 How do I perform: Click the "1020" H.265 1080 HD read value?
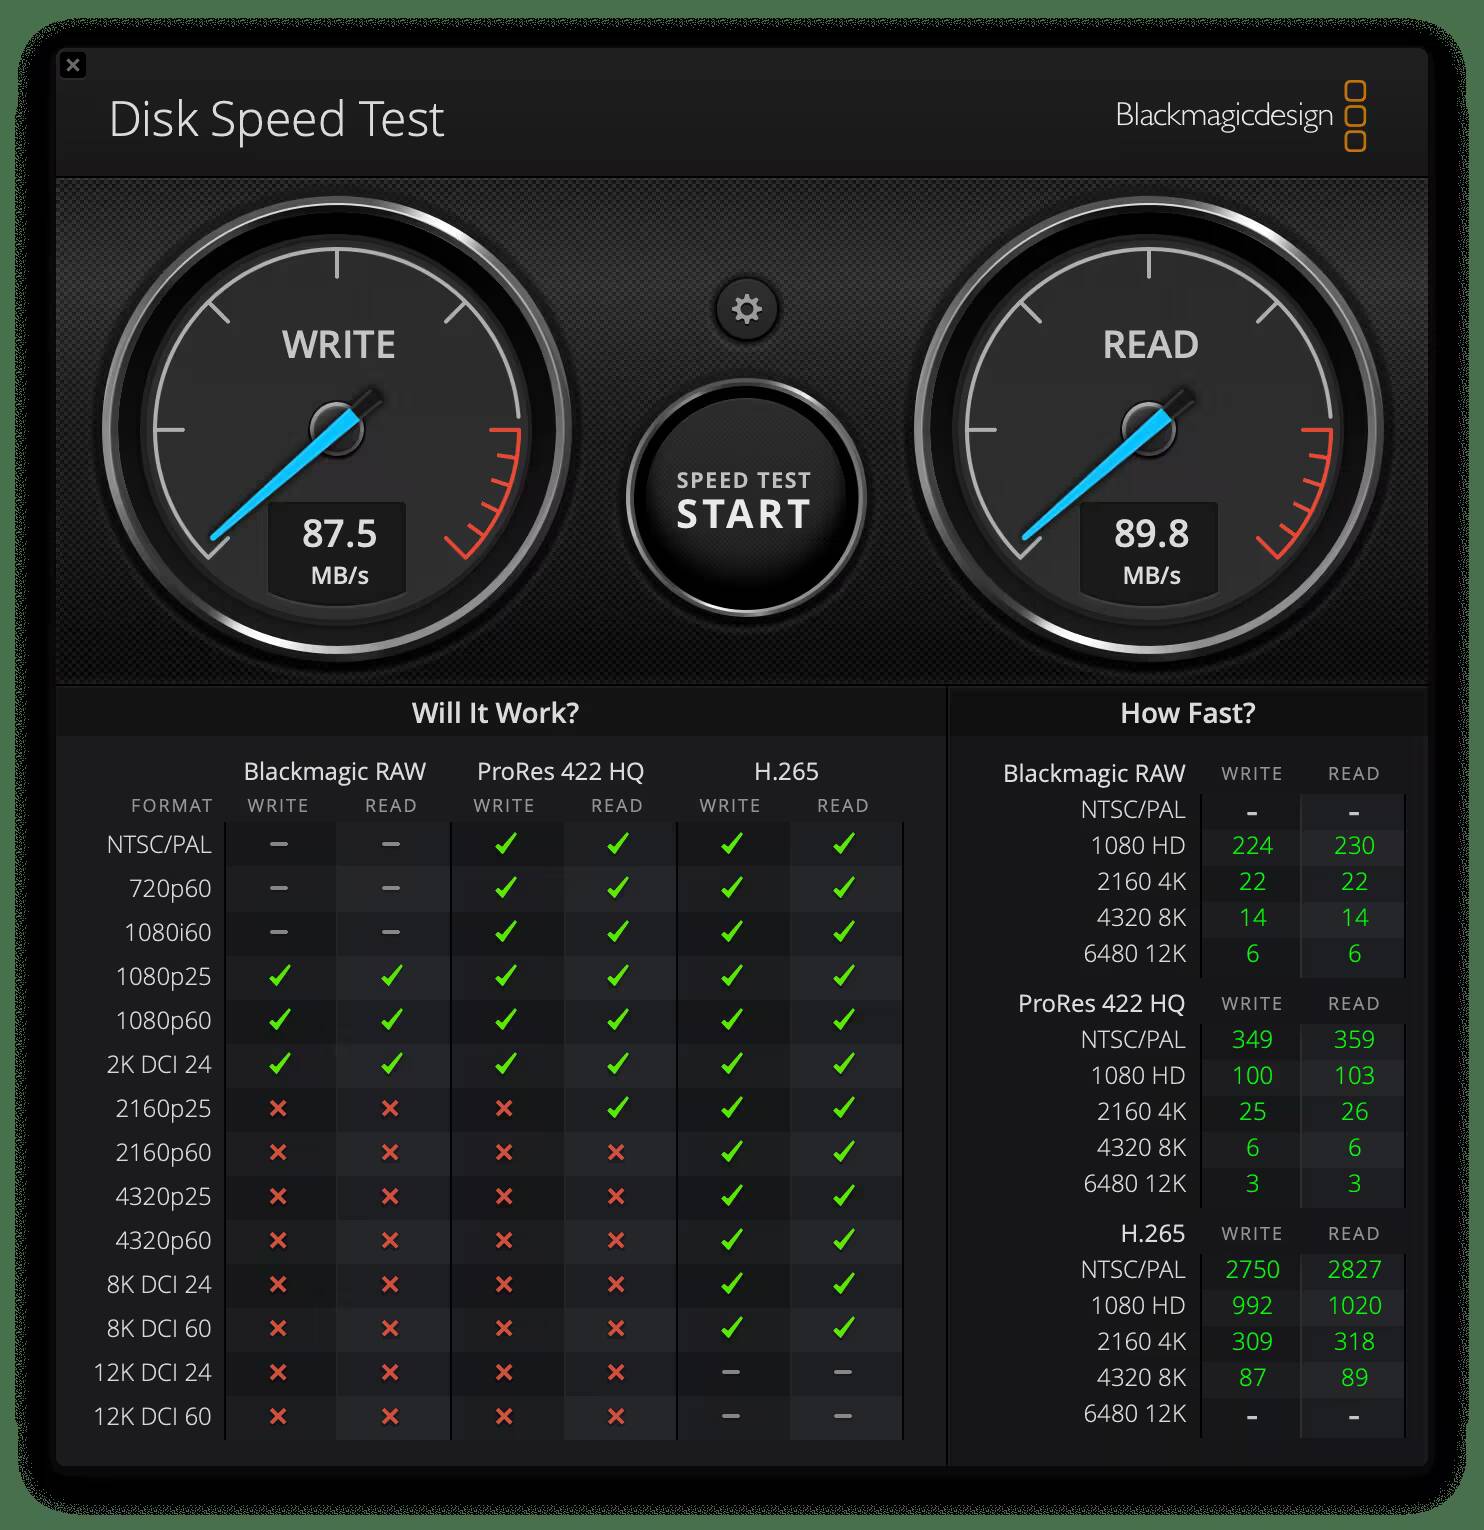tap(1354, 1306)
